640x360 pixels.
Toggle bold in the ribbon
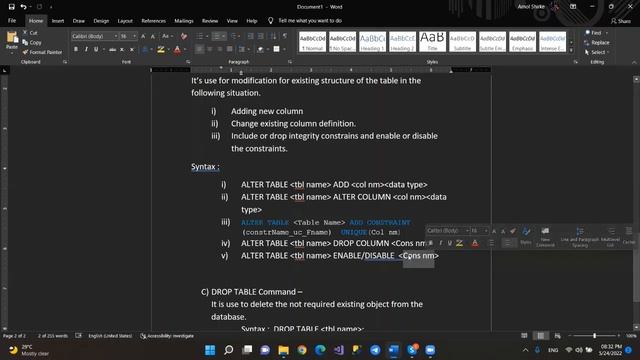pos(76,49)
